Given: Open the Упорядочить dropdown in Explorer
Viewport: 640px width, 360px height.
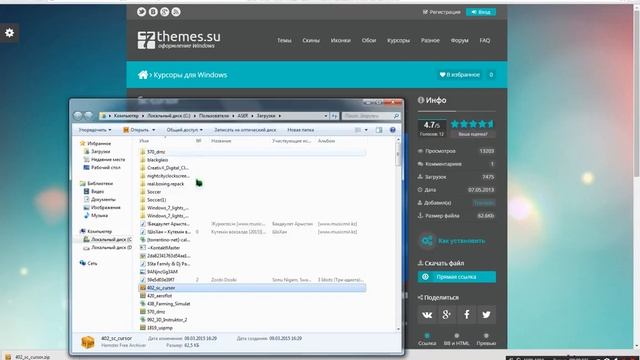Looking at the screenshot, I should coord(95,130).
